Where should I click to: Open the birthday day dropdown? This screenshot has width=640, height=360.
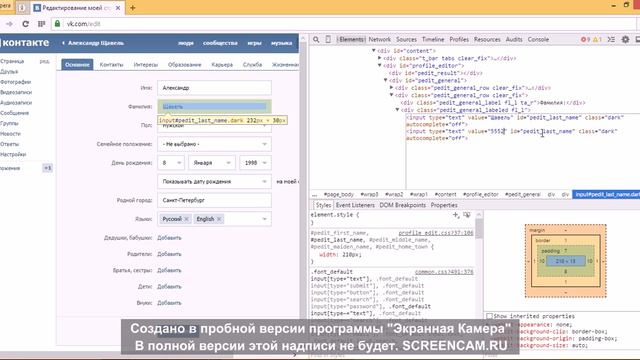[x=171, y=163]
